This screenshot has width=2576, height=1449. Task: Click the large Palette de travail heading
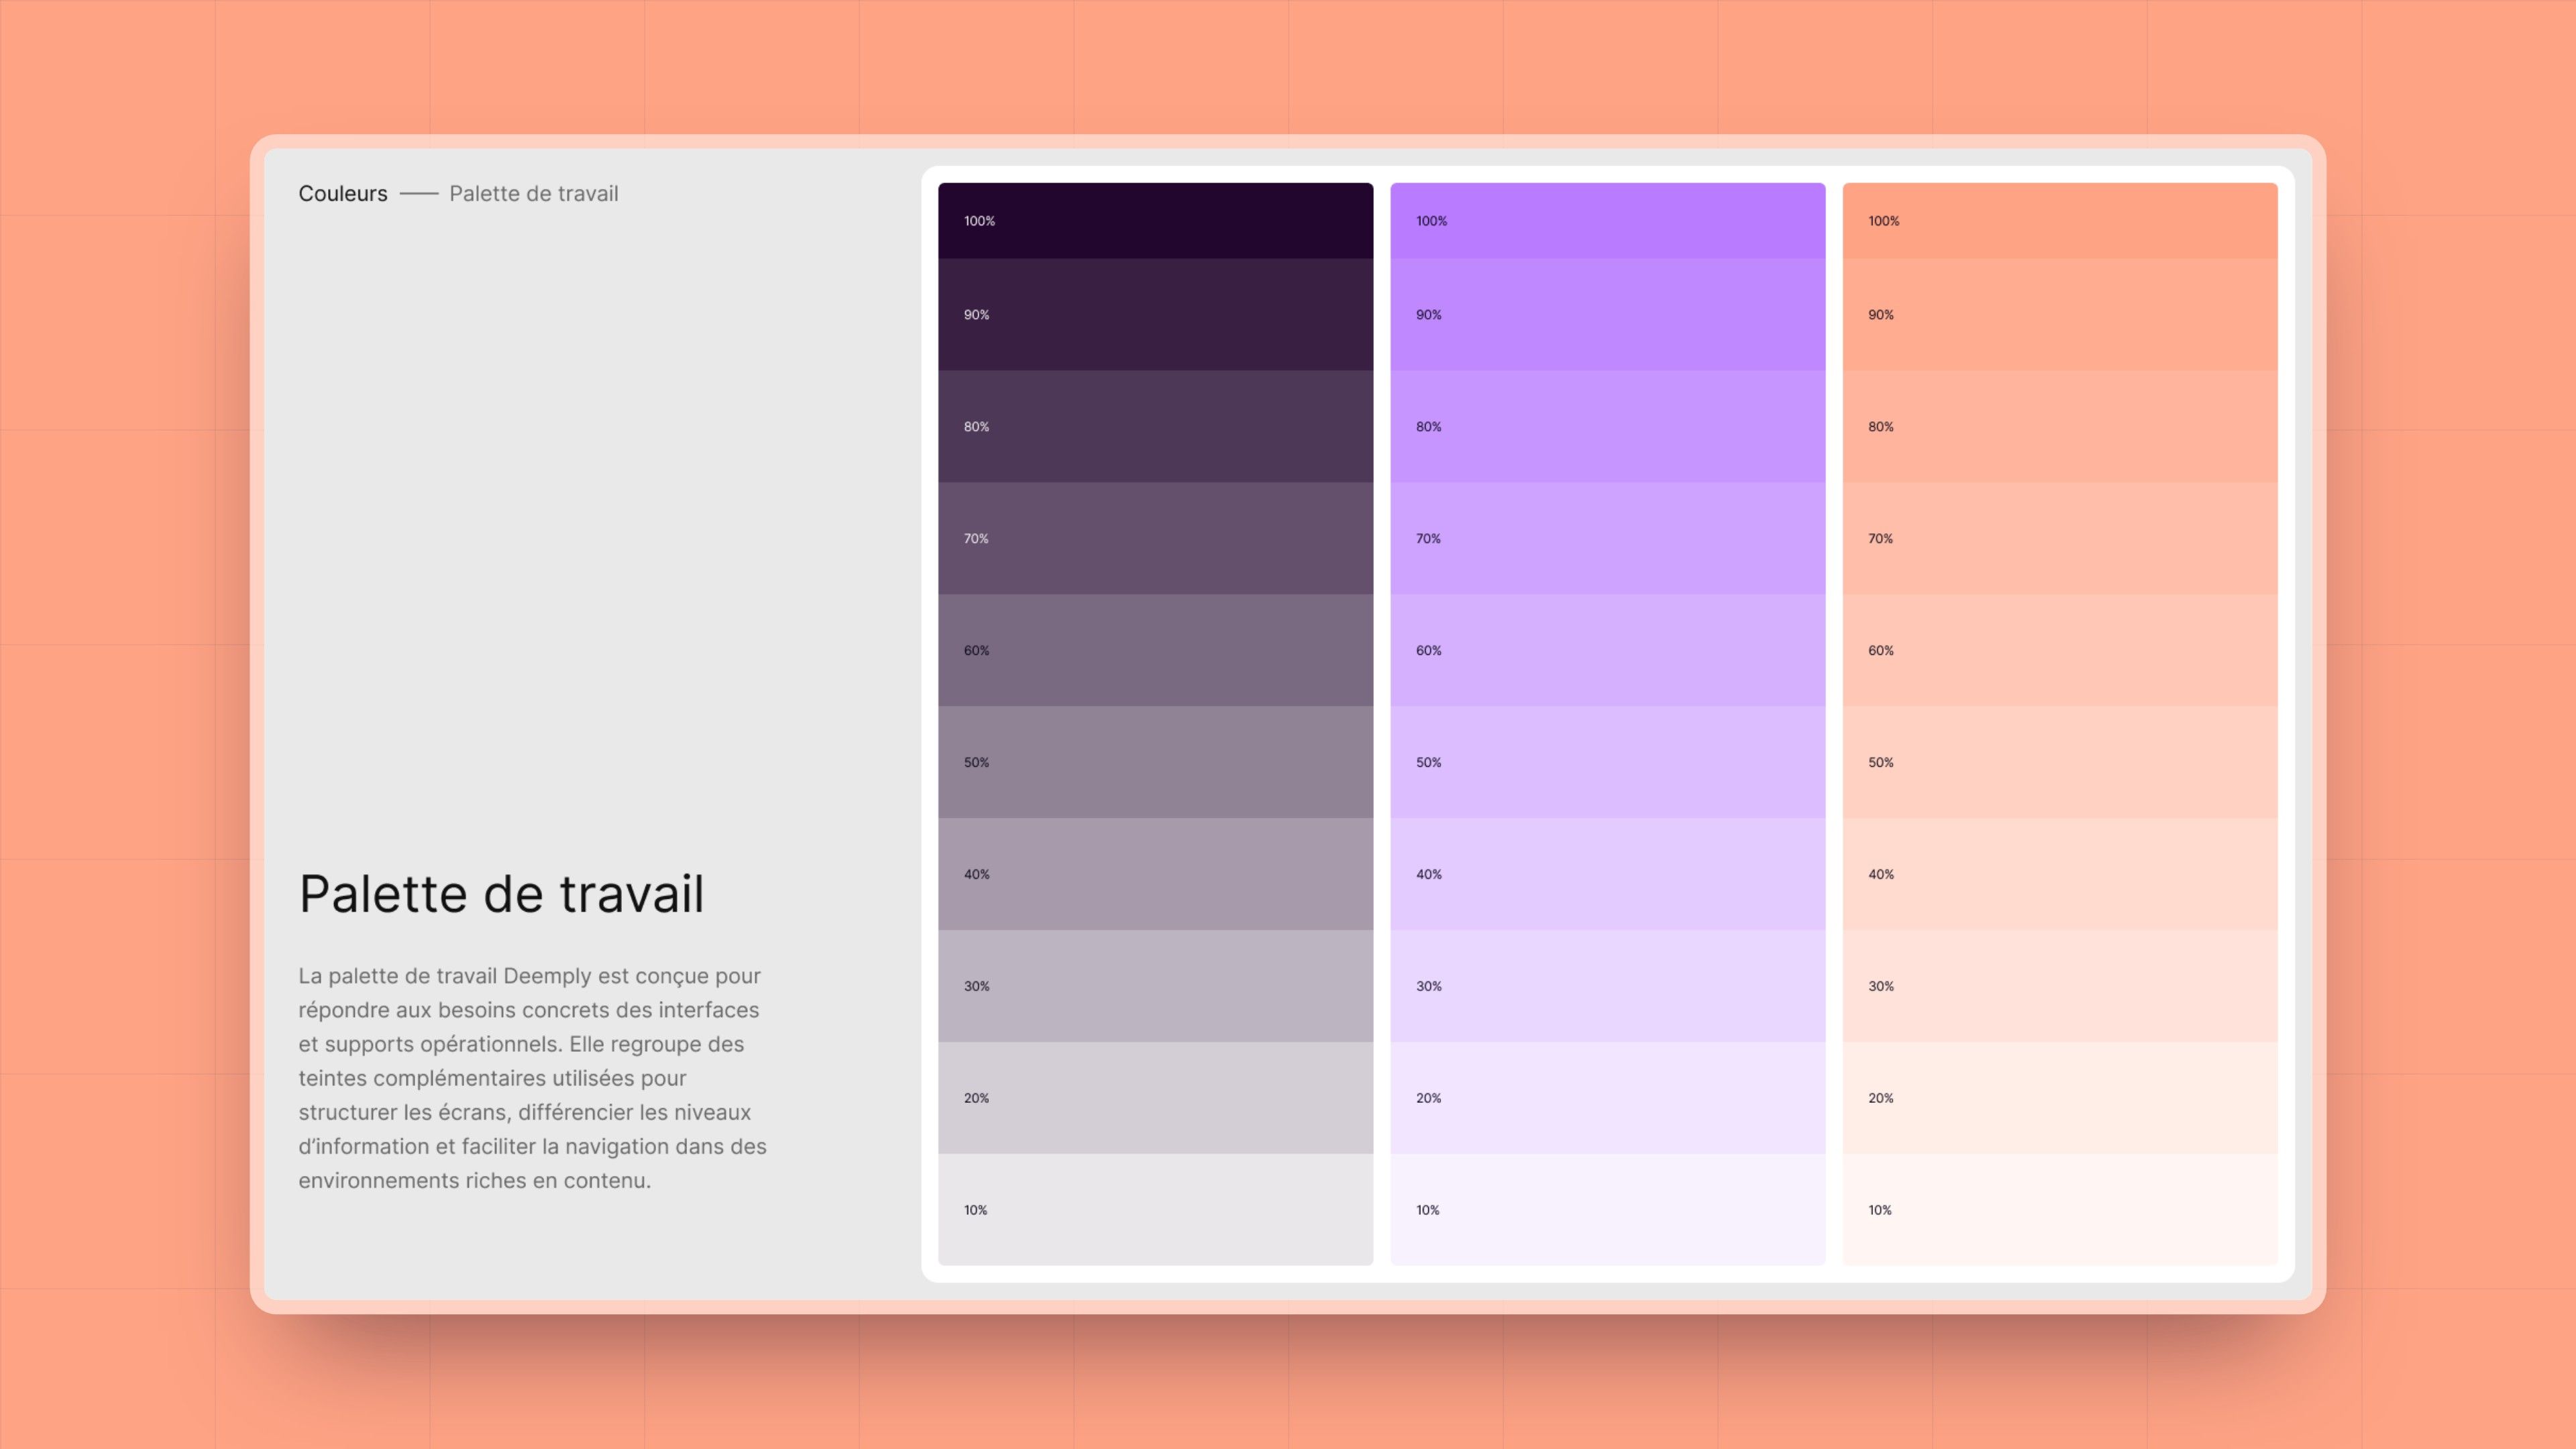(x=501, y=894)
